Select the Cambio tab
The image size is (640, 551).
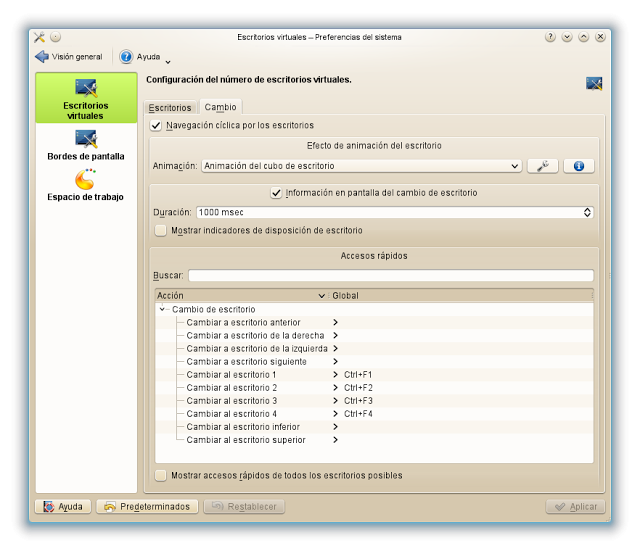pyautogui.click(x=220, y=107)
